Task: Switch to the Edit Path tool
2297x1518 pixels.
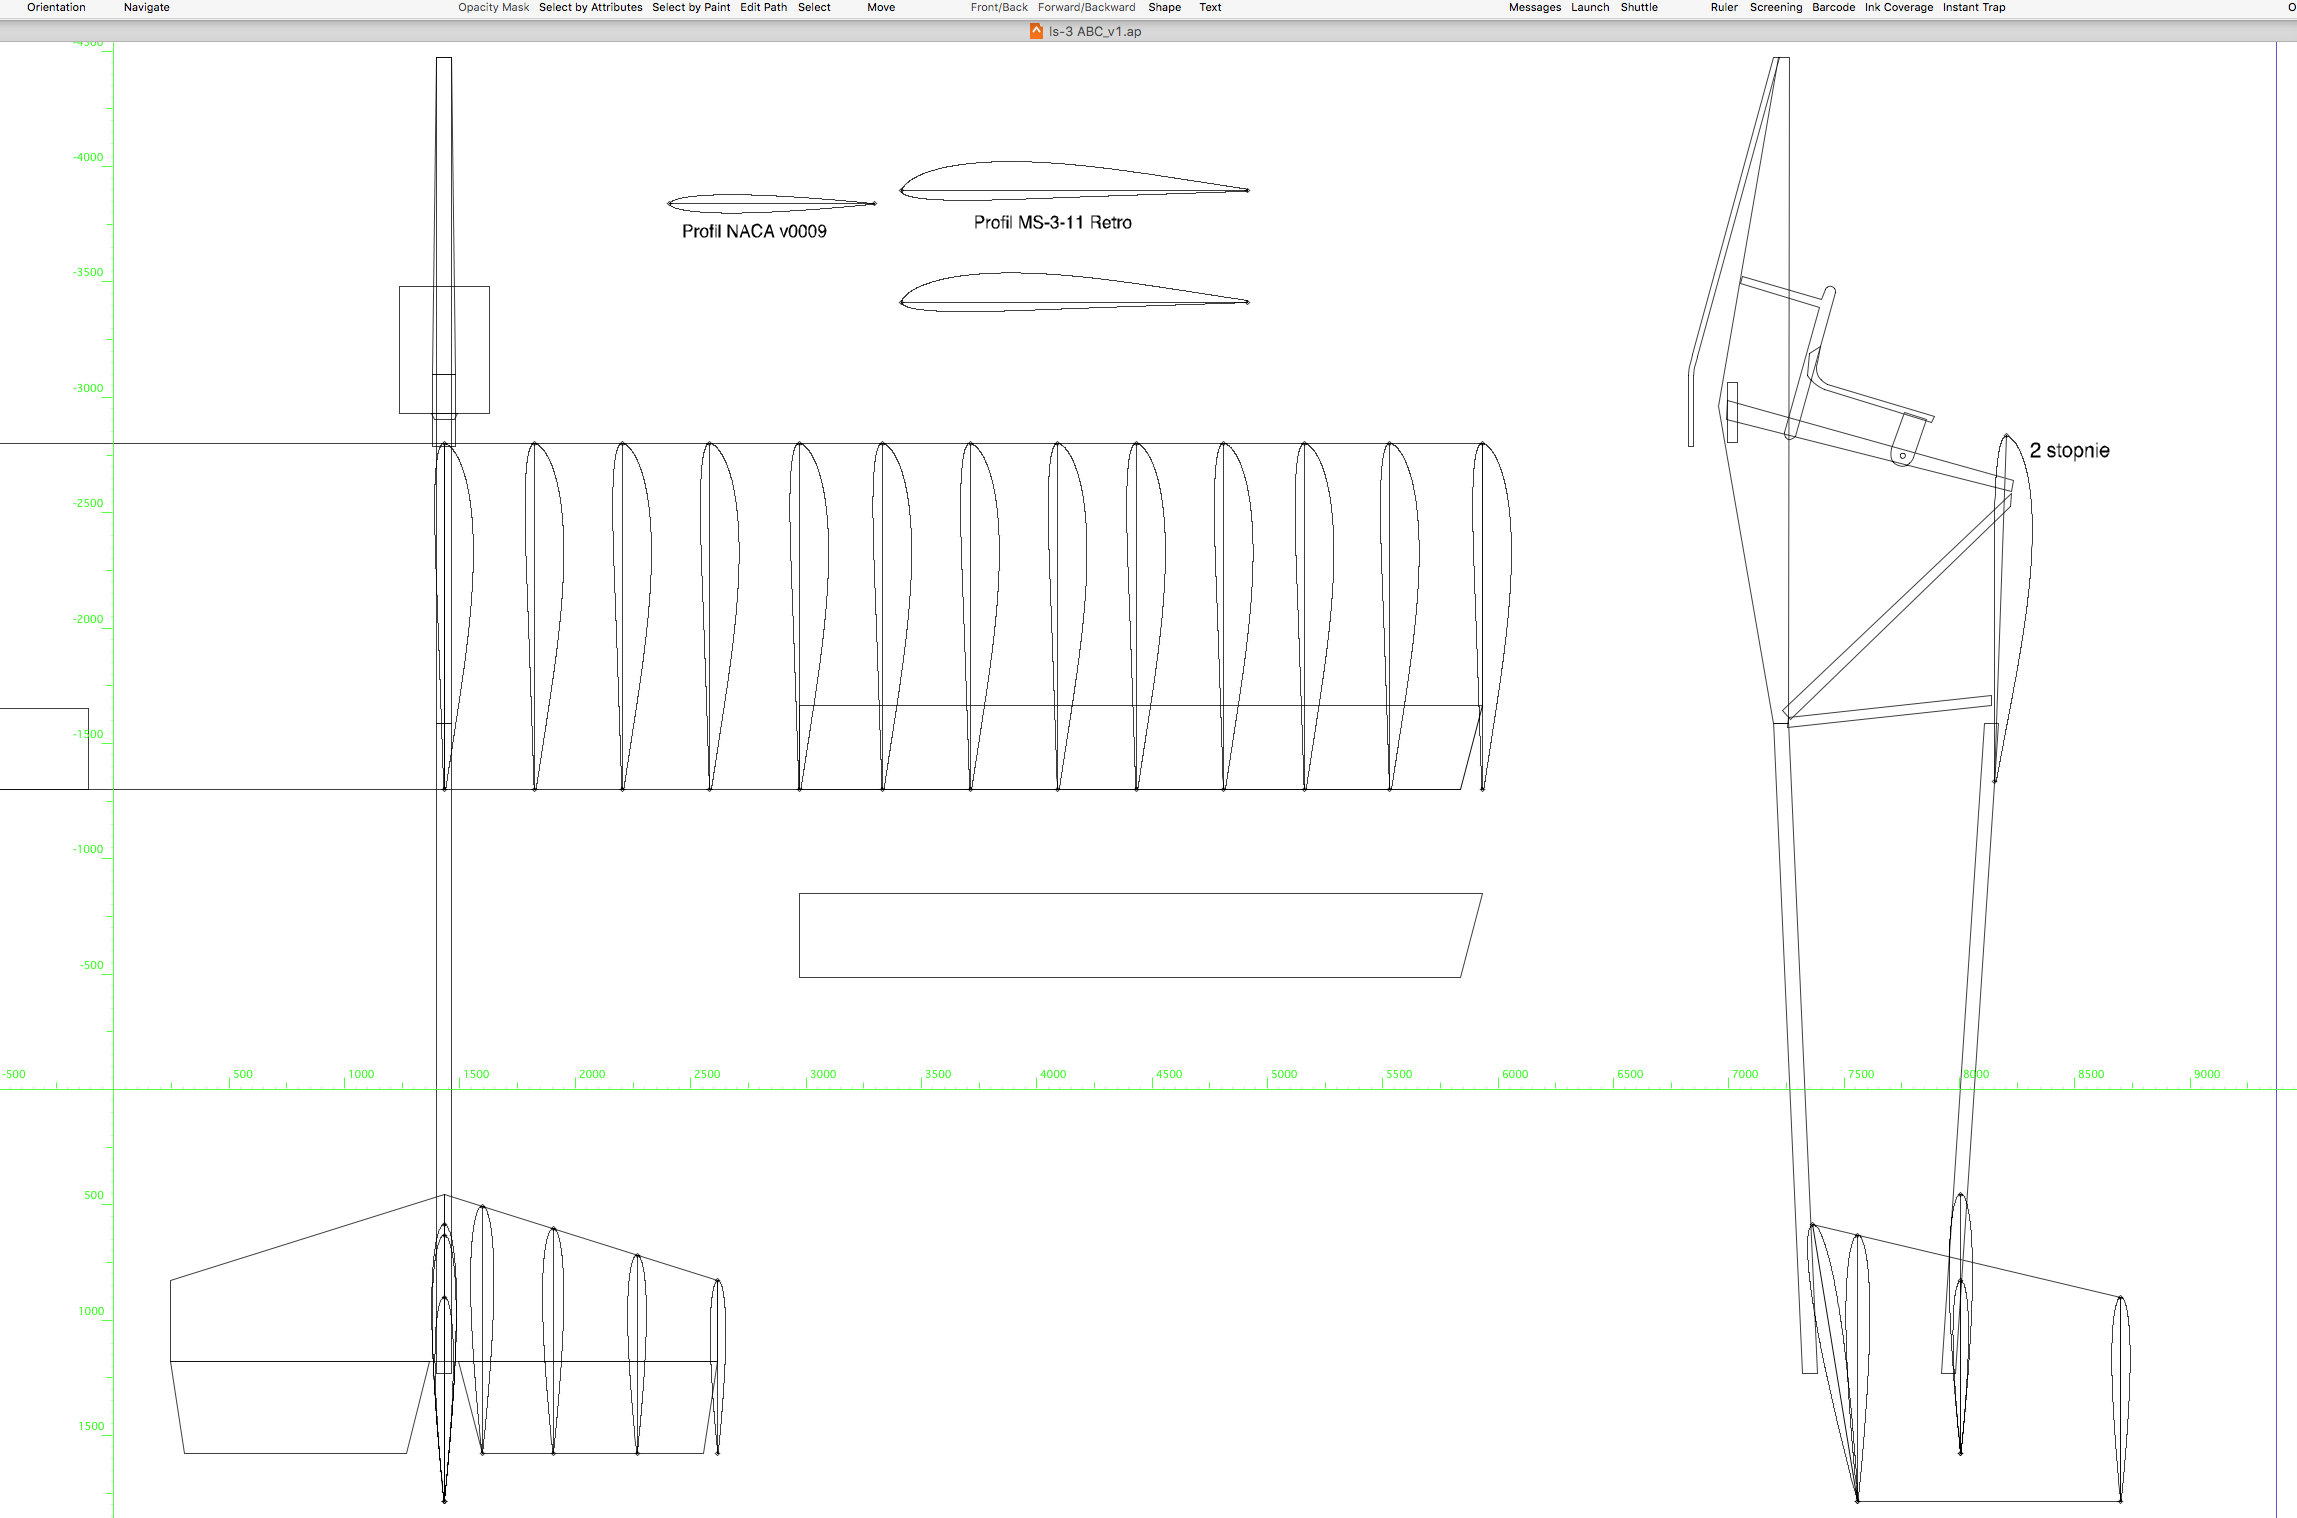Action: click(x=763, y=7)
